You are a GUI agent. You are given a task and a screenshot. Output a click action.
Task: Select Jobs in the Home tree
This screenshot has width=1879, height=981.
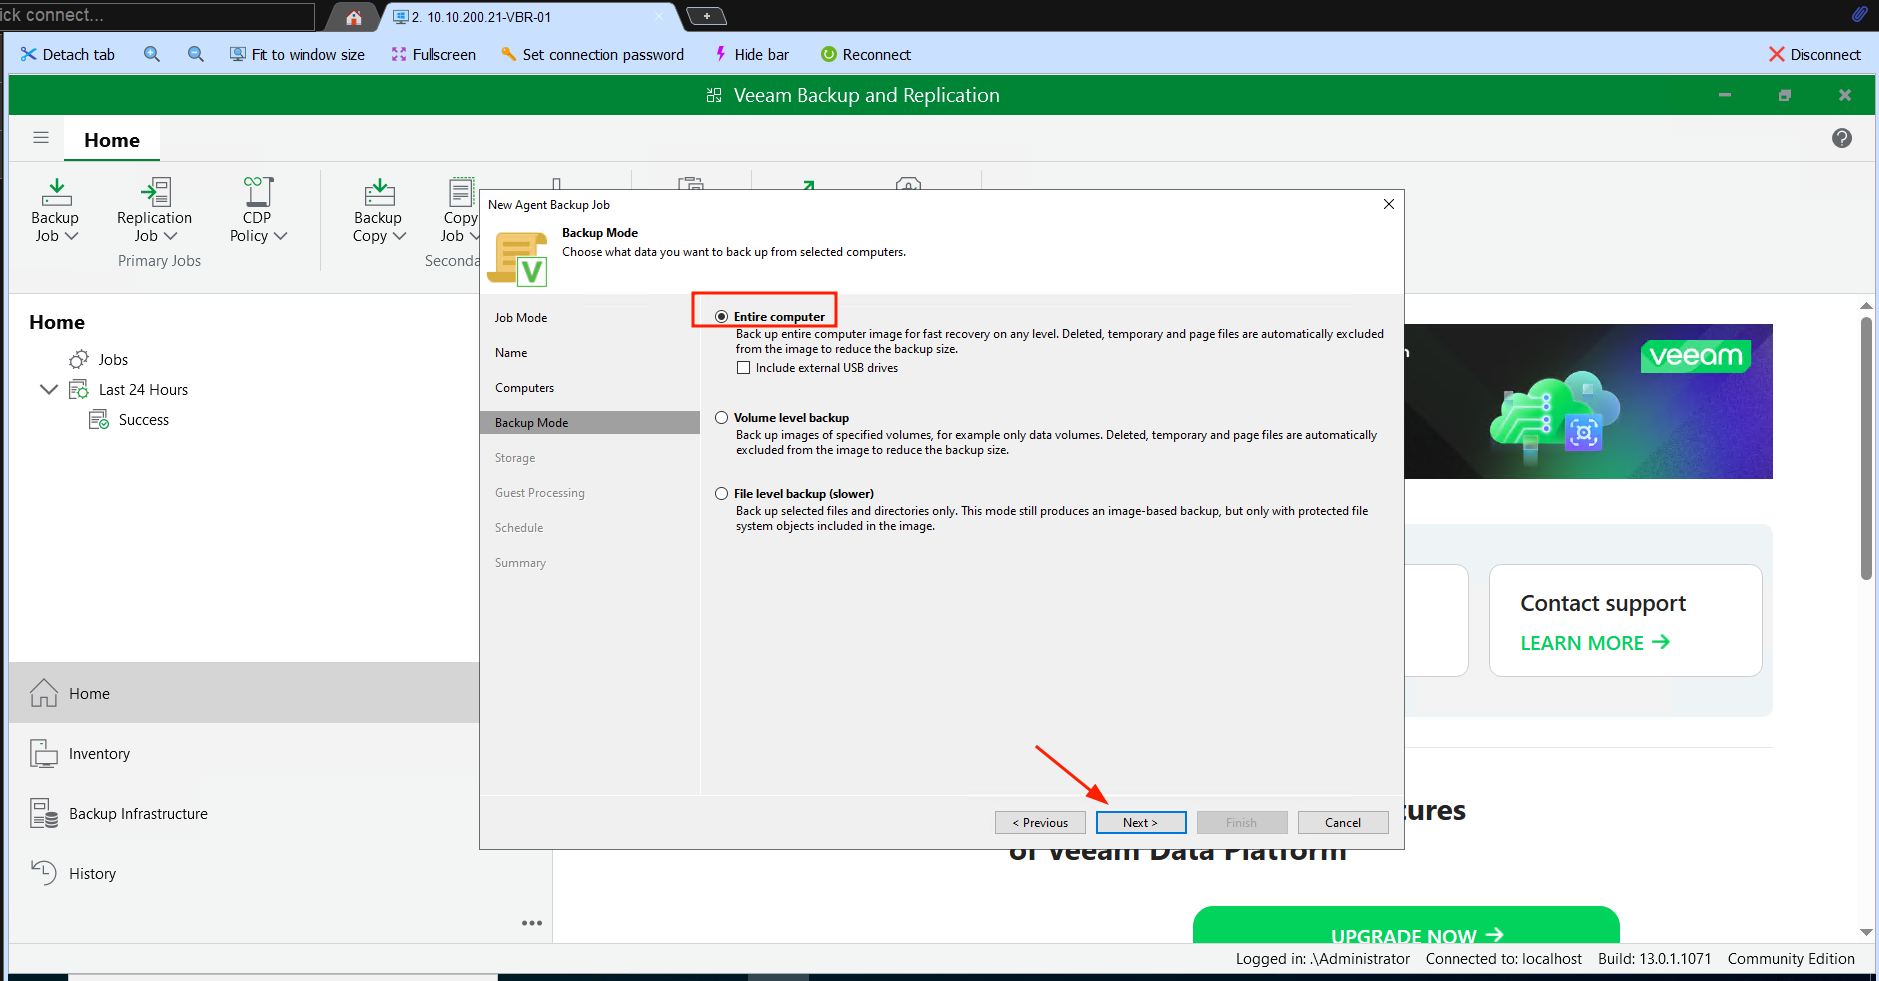pyautogui.click(x=113, y=359)
